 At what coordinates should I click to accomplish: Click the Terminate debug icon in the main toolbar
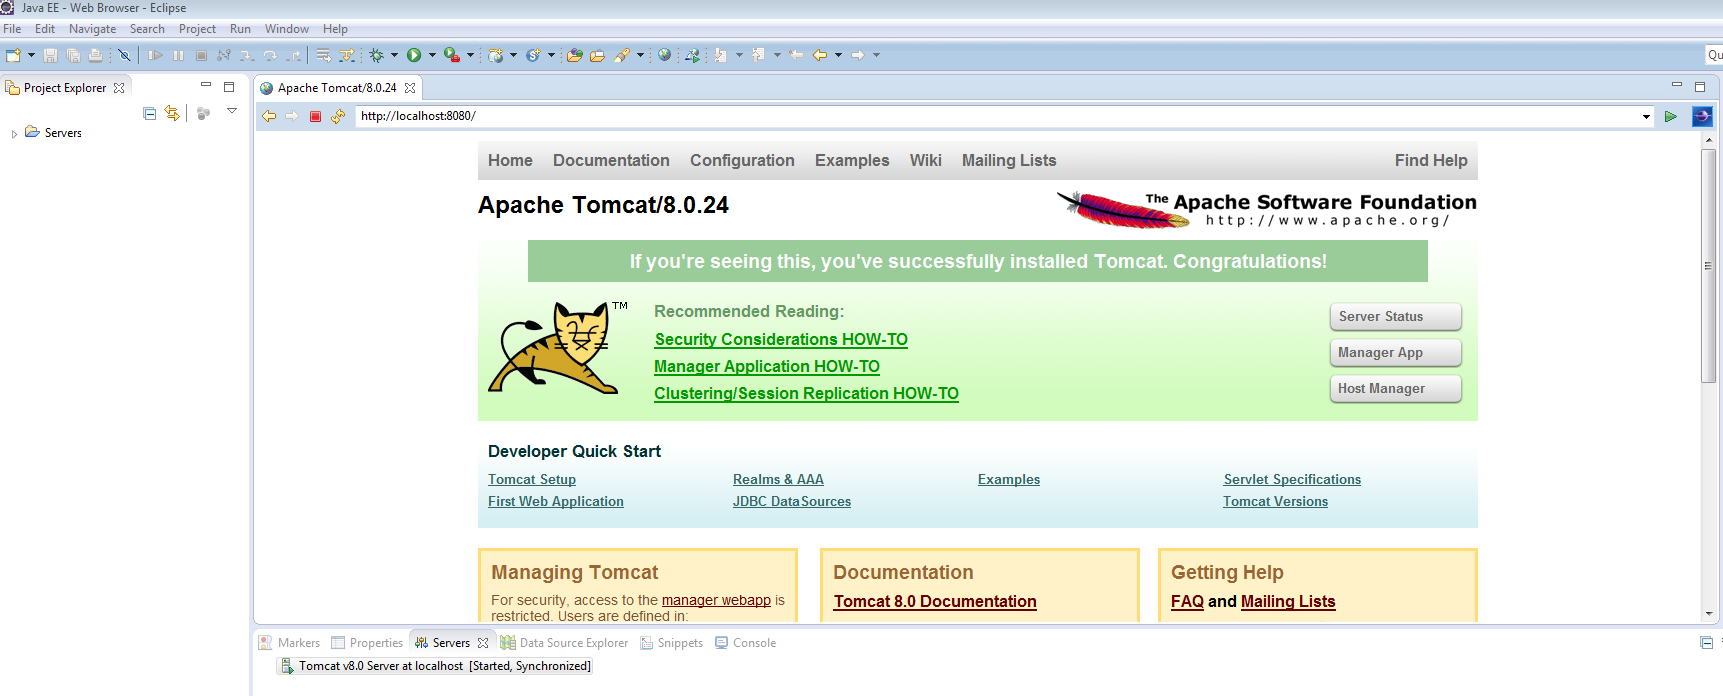pos(201,55)
